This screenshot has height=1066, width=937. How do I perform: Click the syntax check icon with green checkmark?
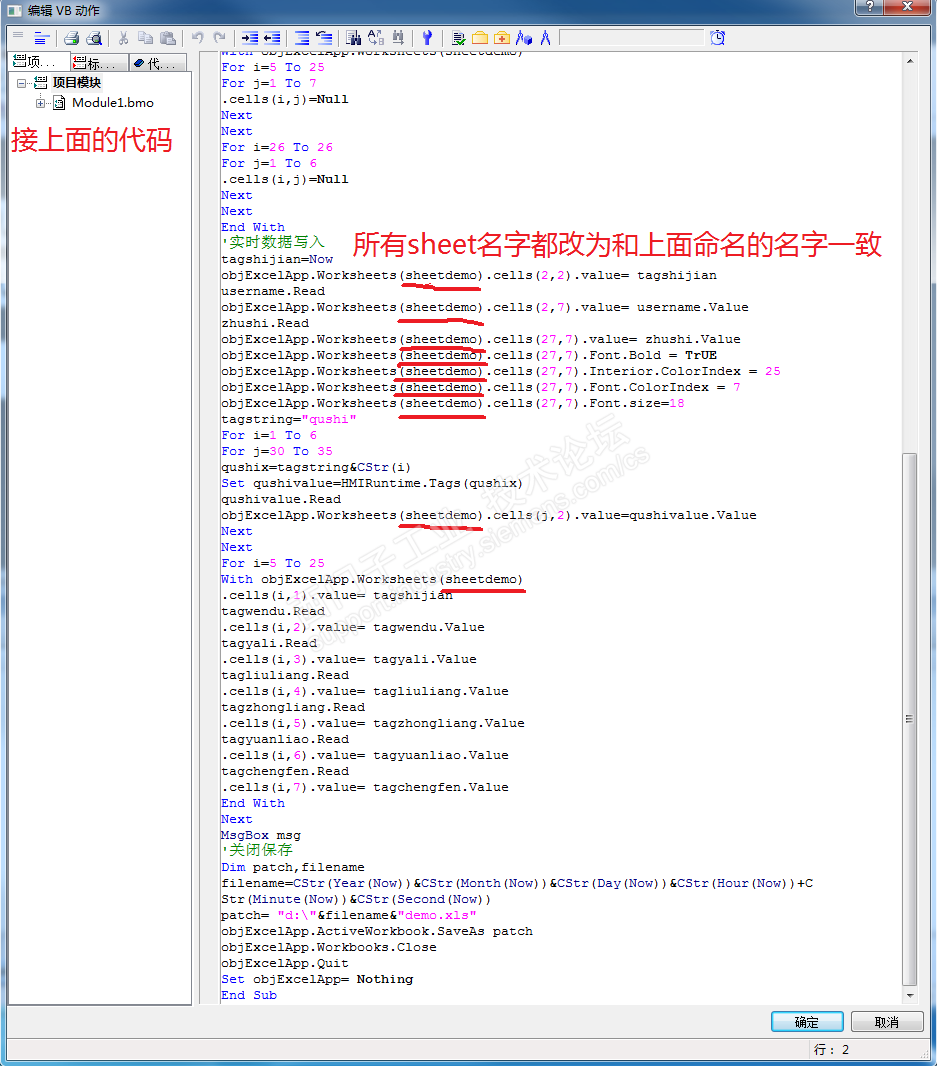pos(458,38)
